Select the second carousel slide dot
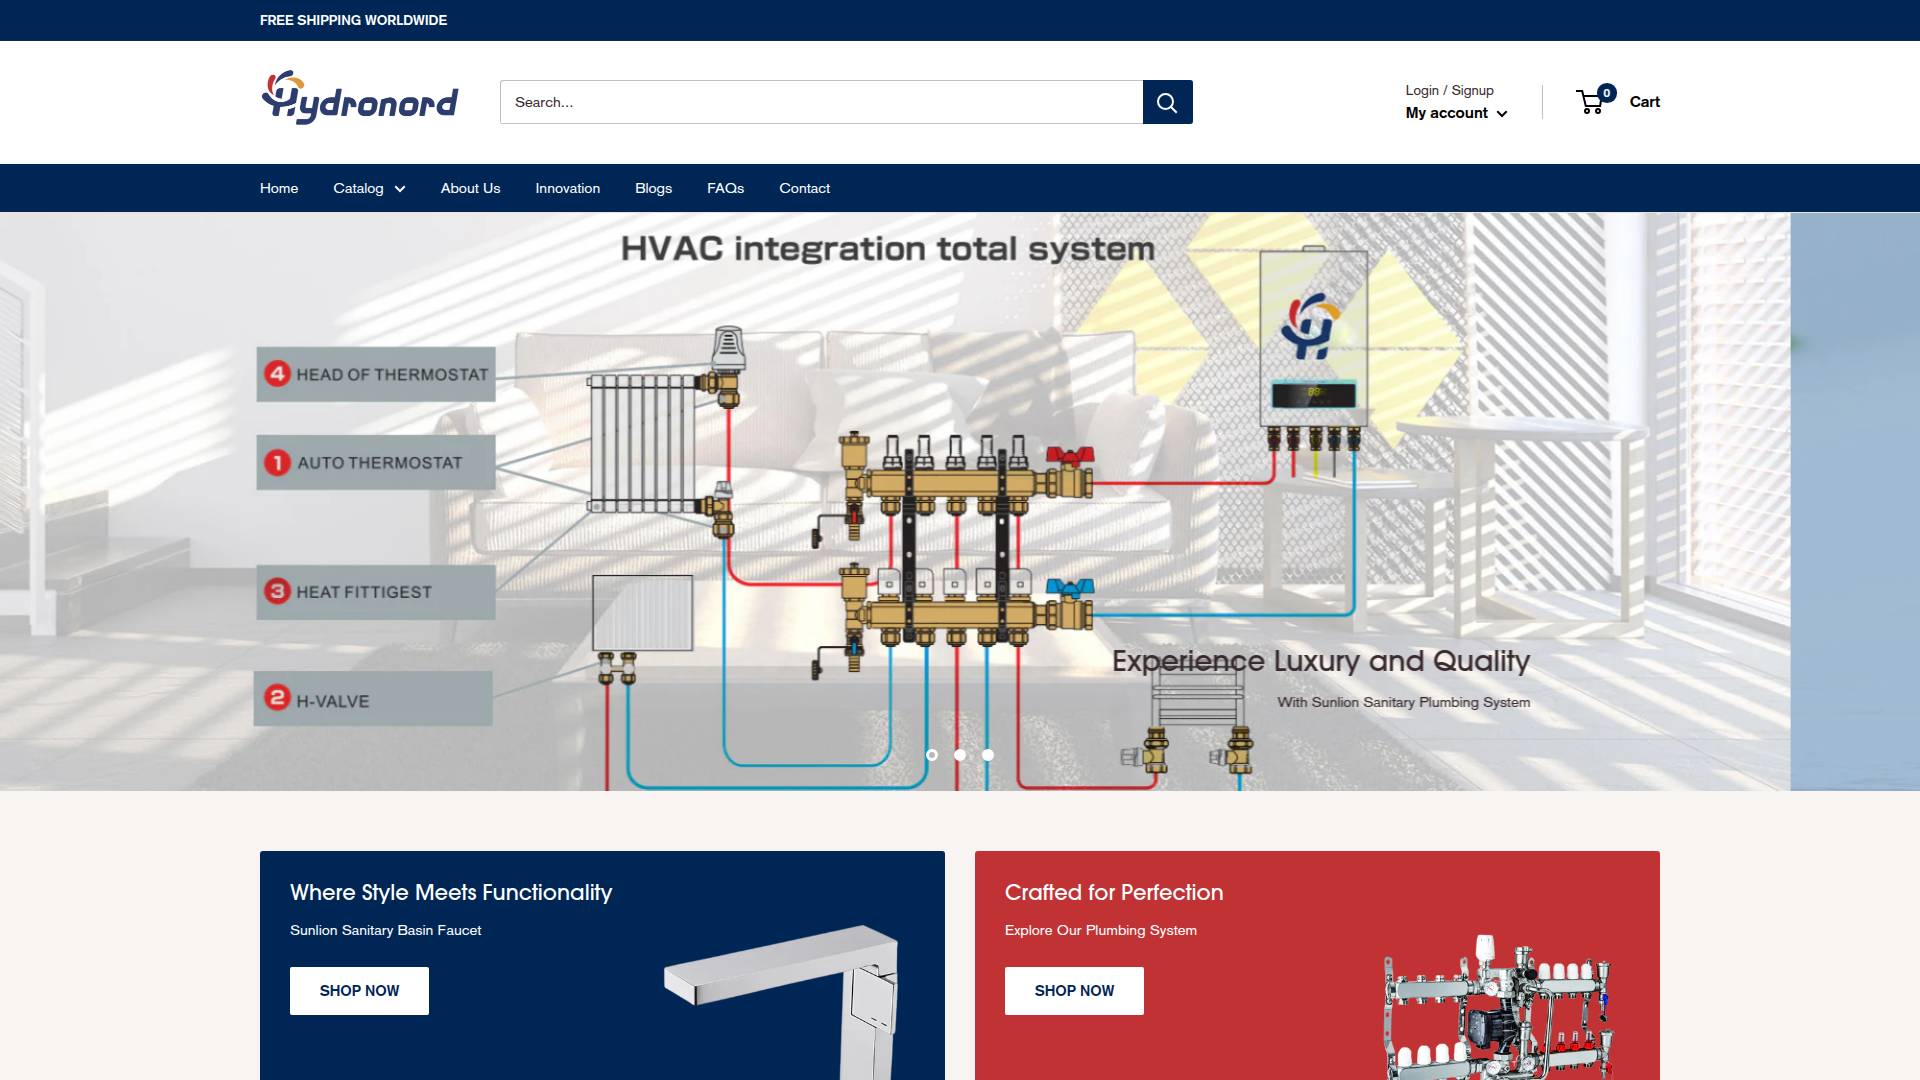This screenshot has width=1920, height=1080. click(960, 755)
